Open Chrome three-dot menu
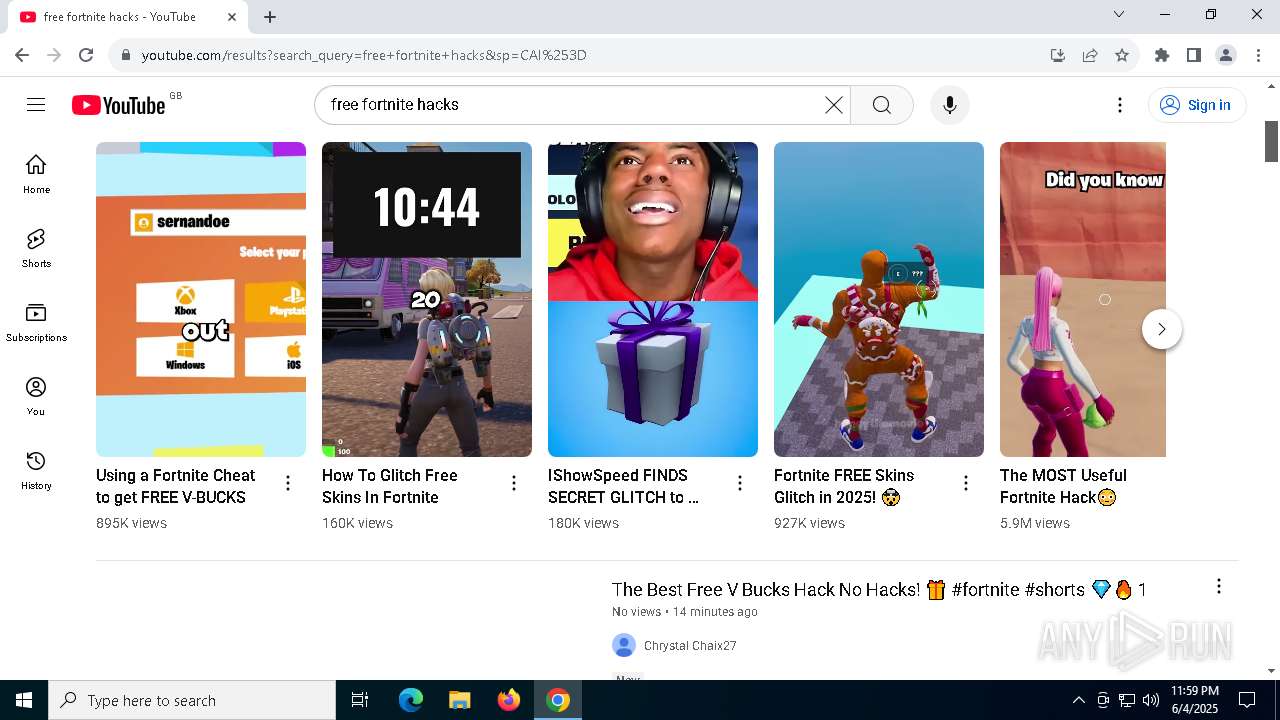This screenshot has width=1280, height=720. (x=1259, y=55)
